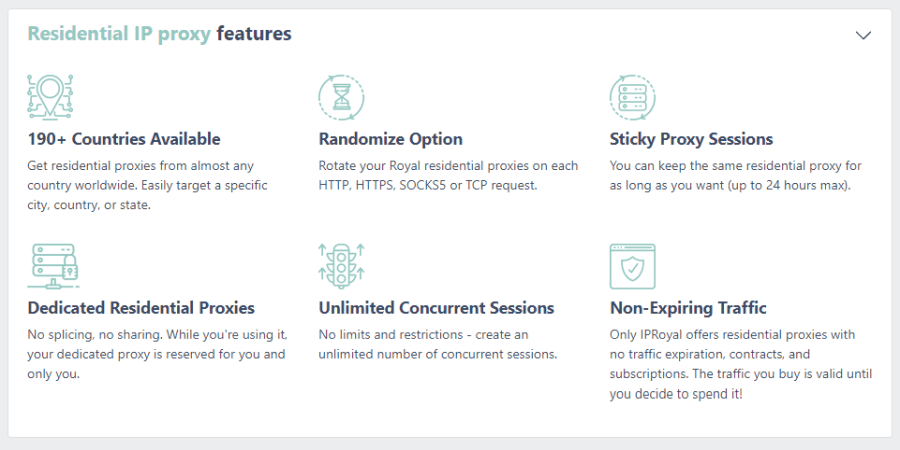Click the hourglass Randomize Option icon
The image size is (900, 450).
pos(342,98)
